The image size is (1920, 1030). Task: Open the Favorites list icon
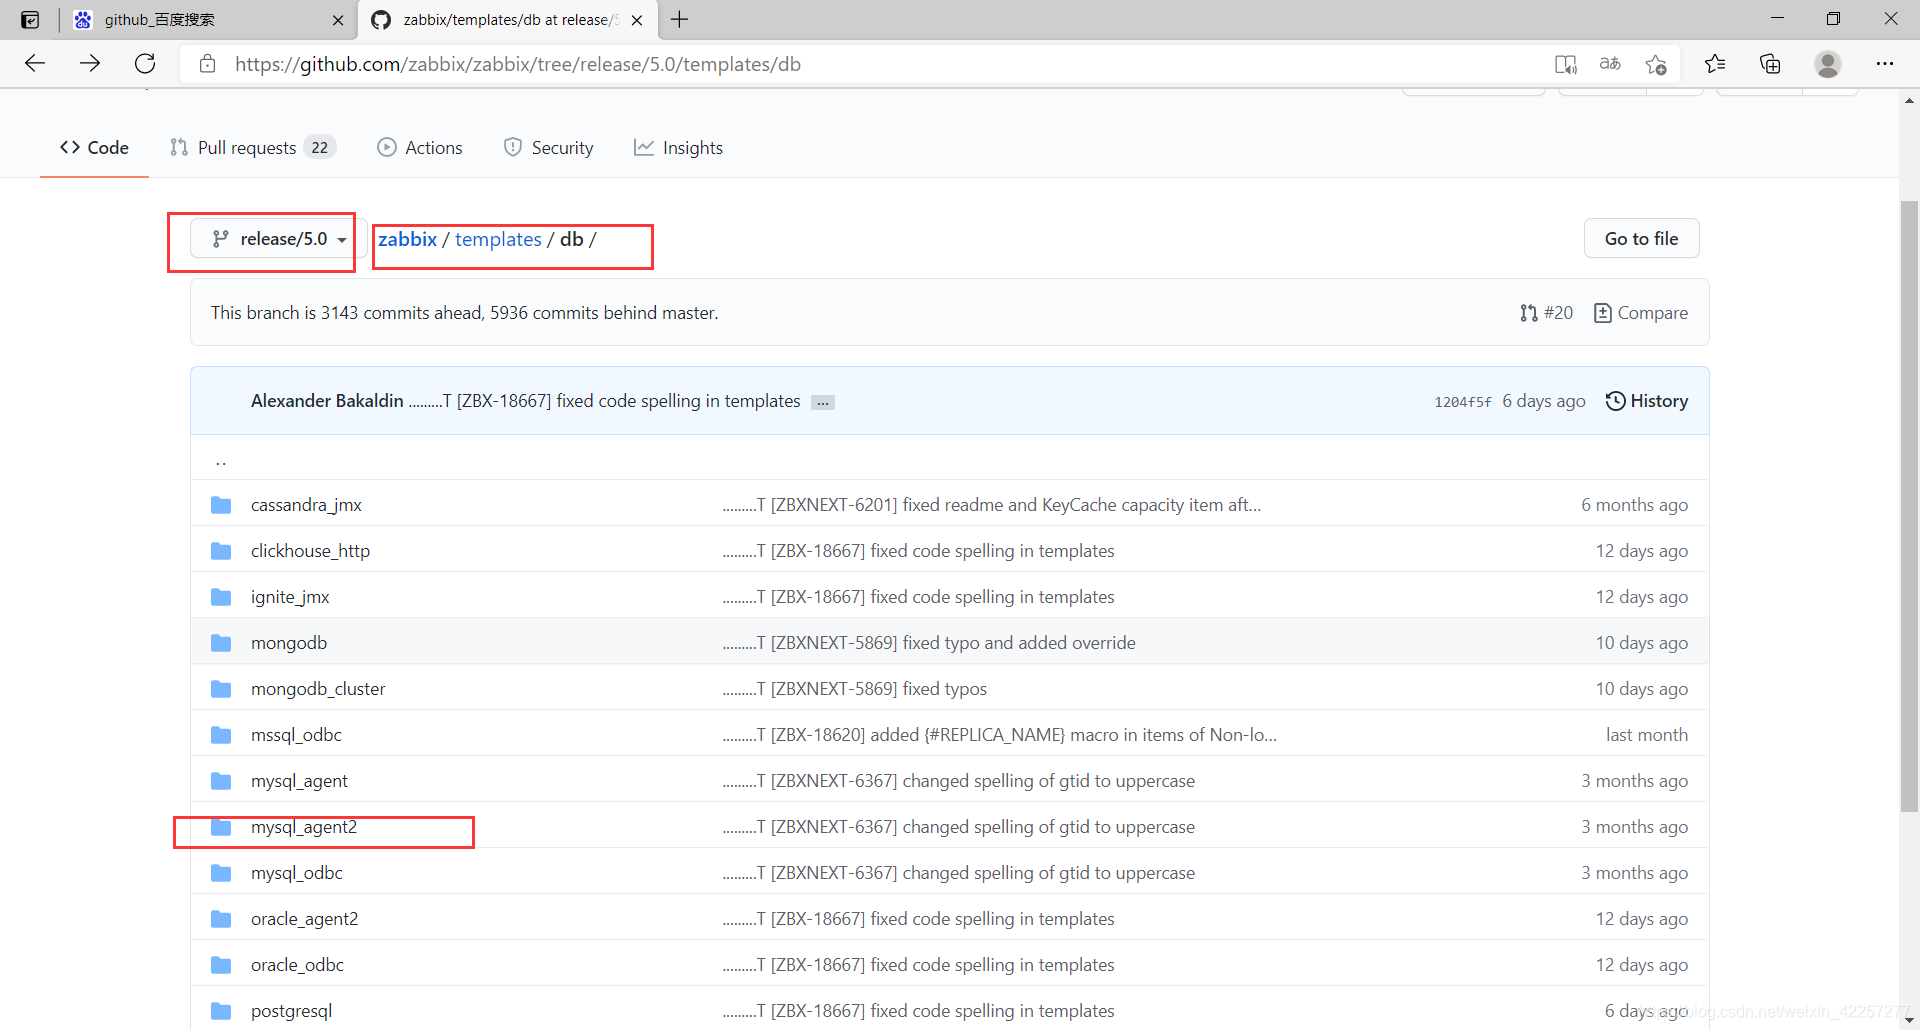(x=1715, y=64)
